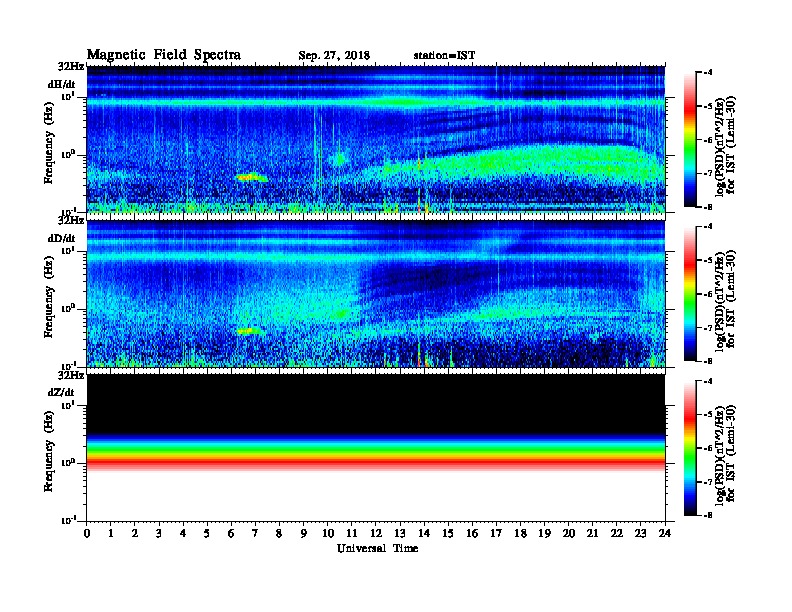Click hour "13" on the Universal Time axis
Image resolution: width=792 pixels, height=612 pixels.
pyautogui.click(x=400, y=533)
